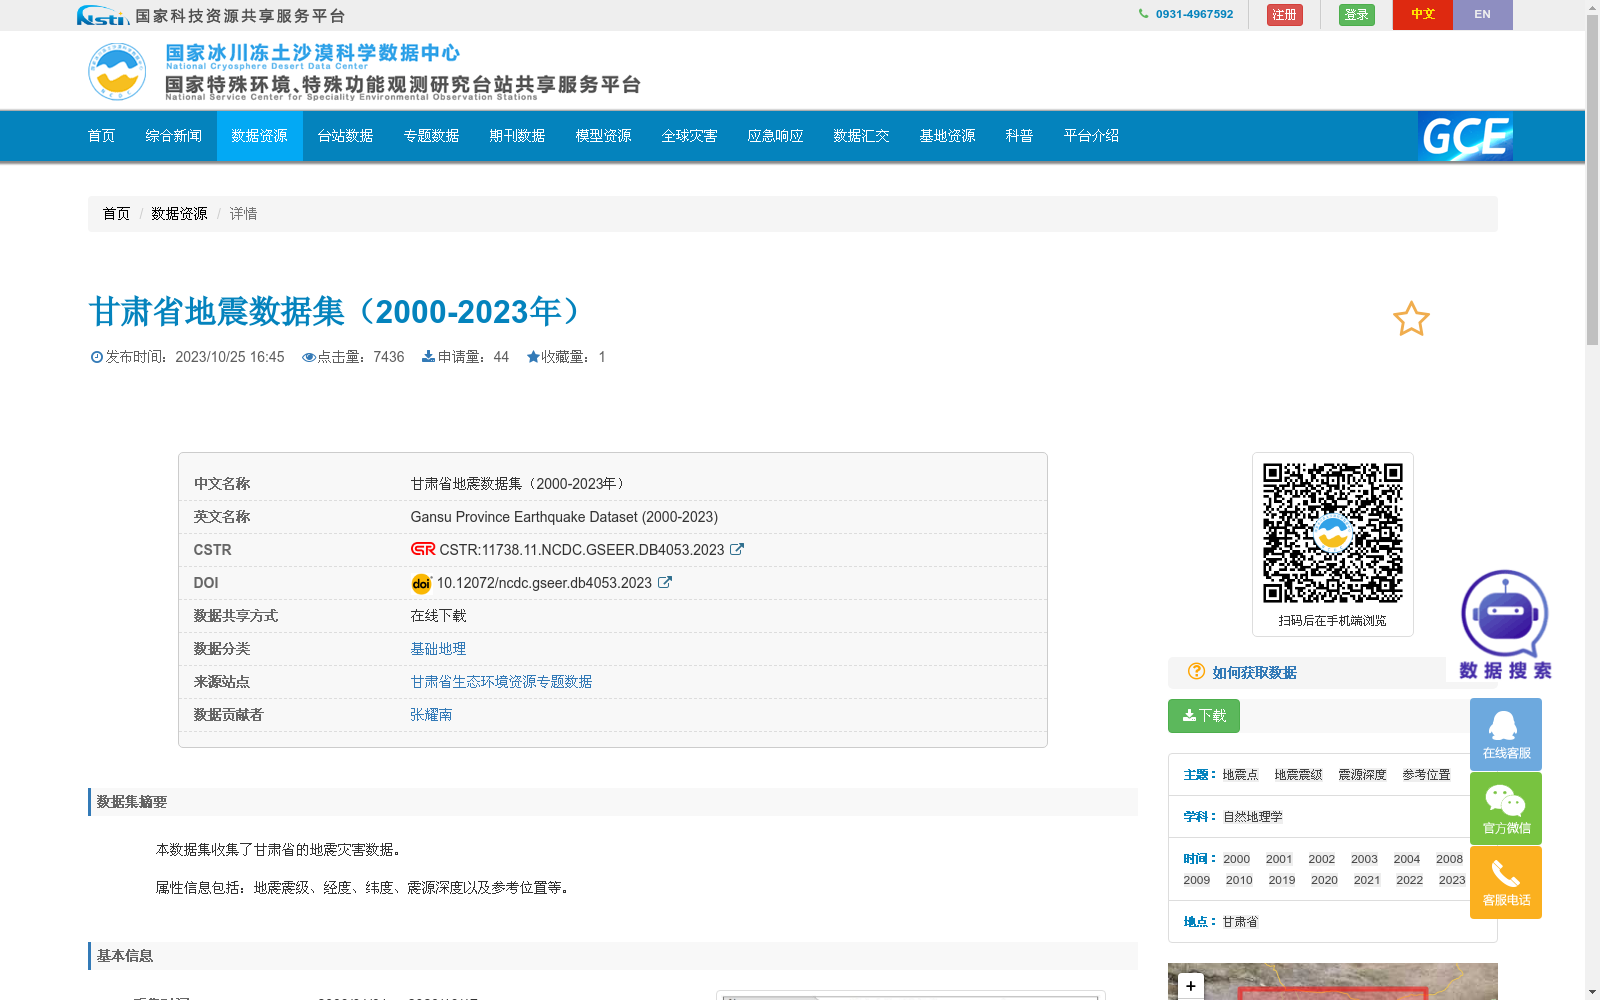Select the 自然地理学 discipline tag
Viewport: 1600px width, 1000px height.
point(1252,817)
